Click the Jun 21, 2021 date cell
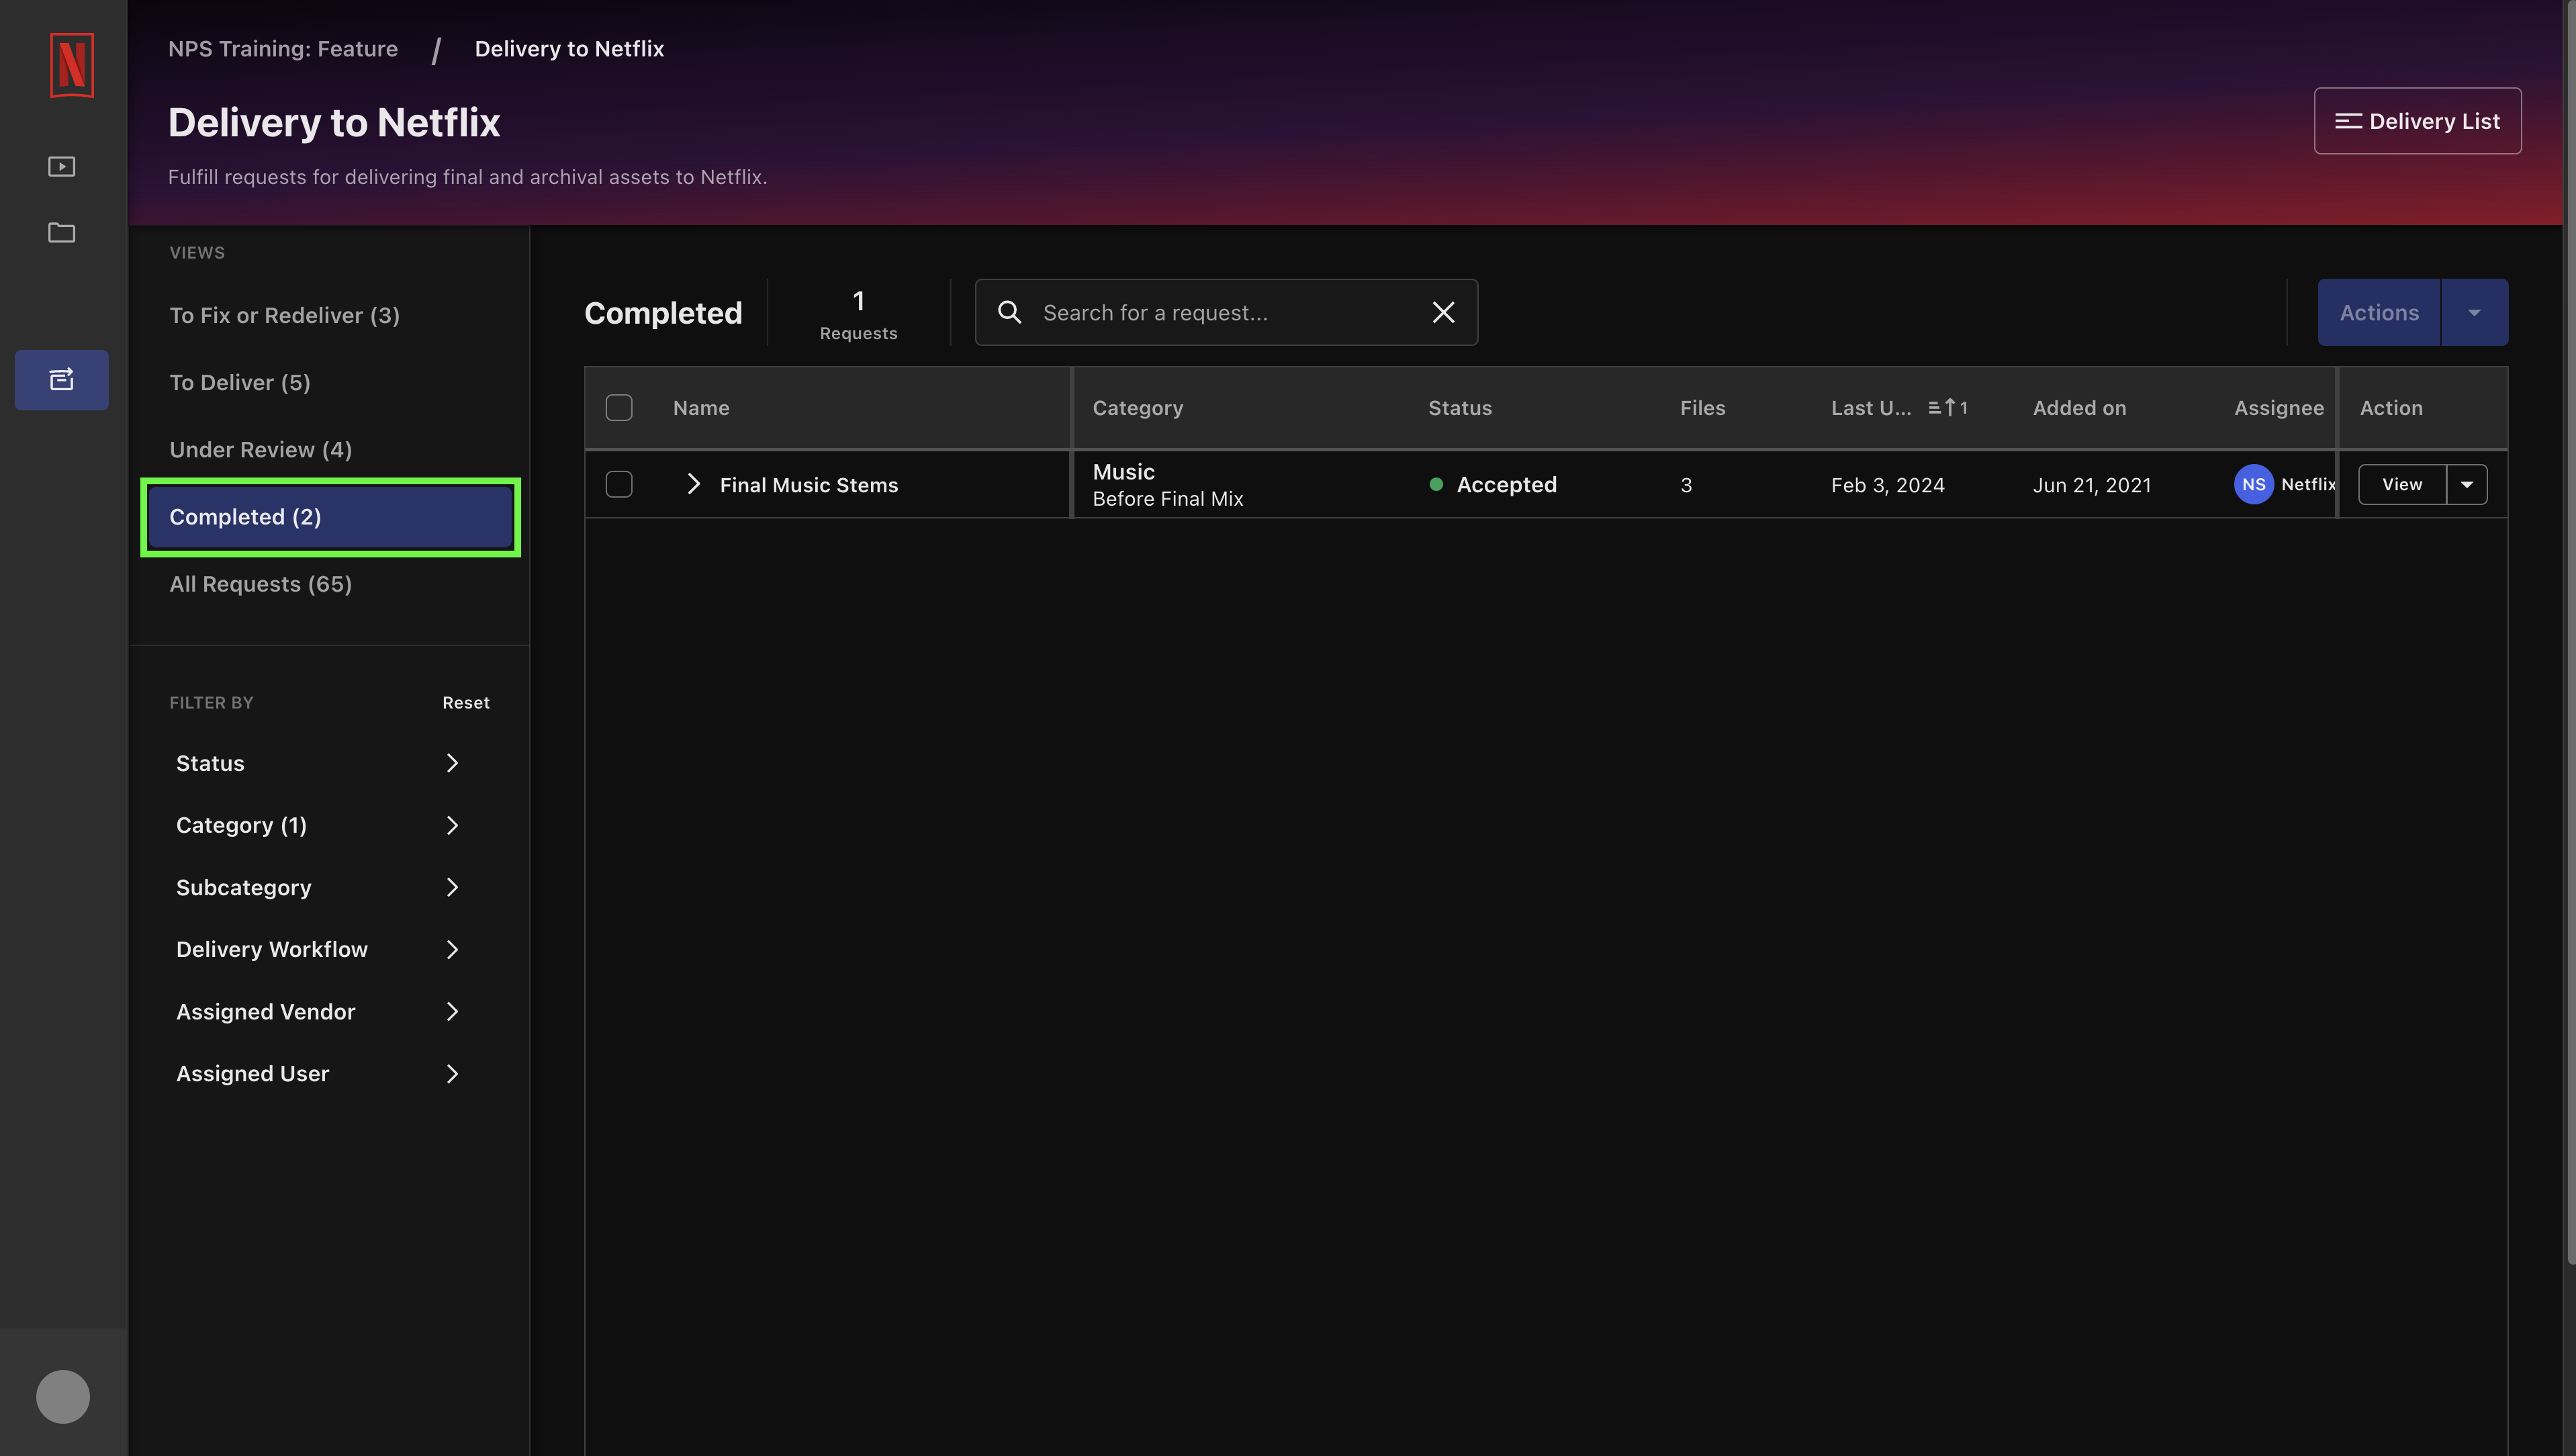Image resolution: width=2576 pixels, height=1456 pixels. (2091, 484)
